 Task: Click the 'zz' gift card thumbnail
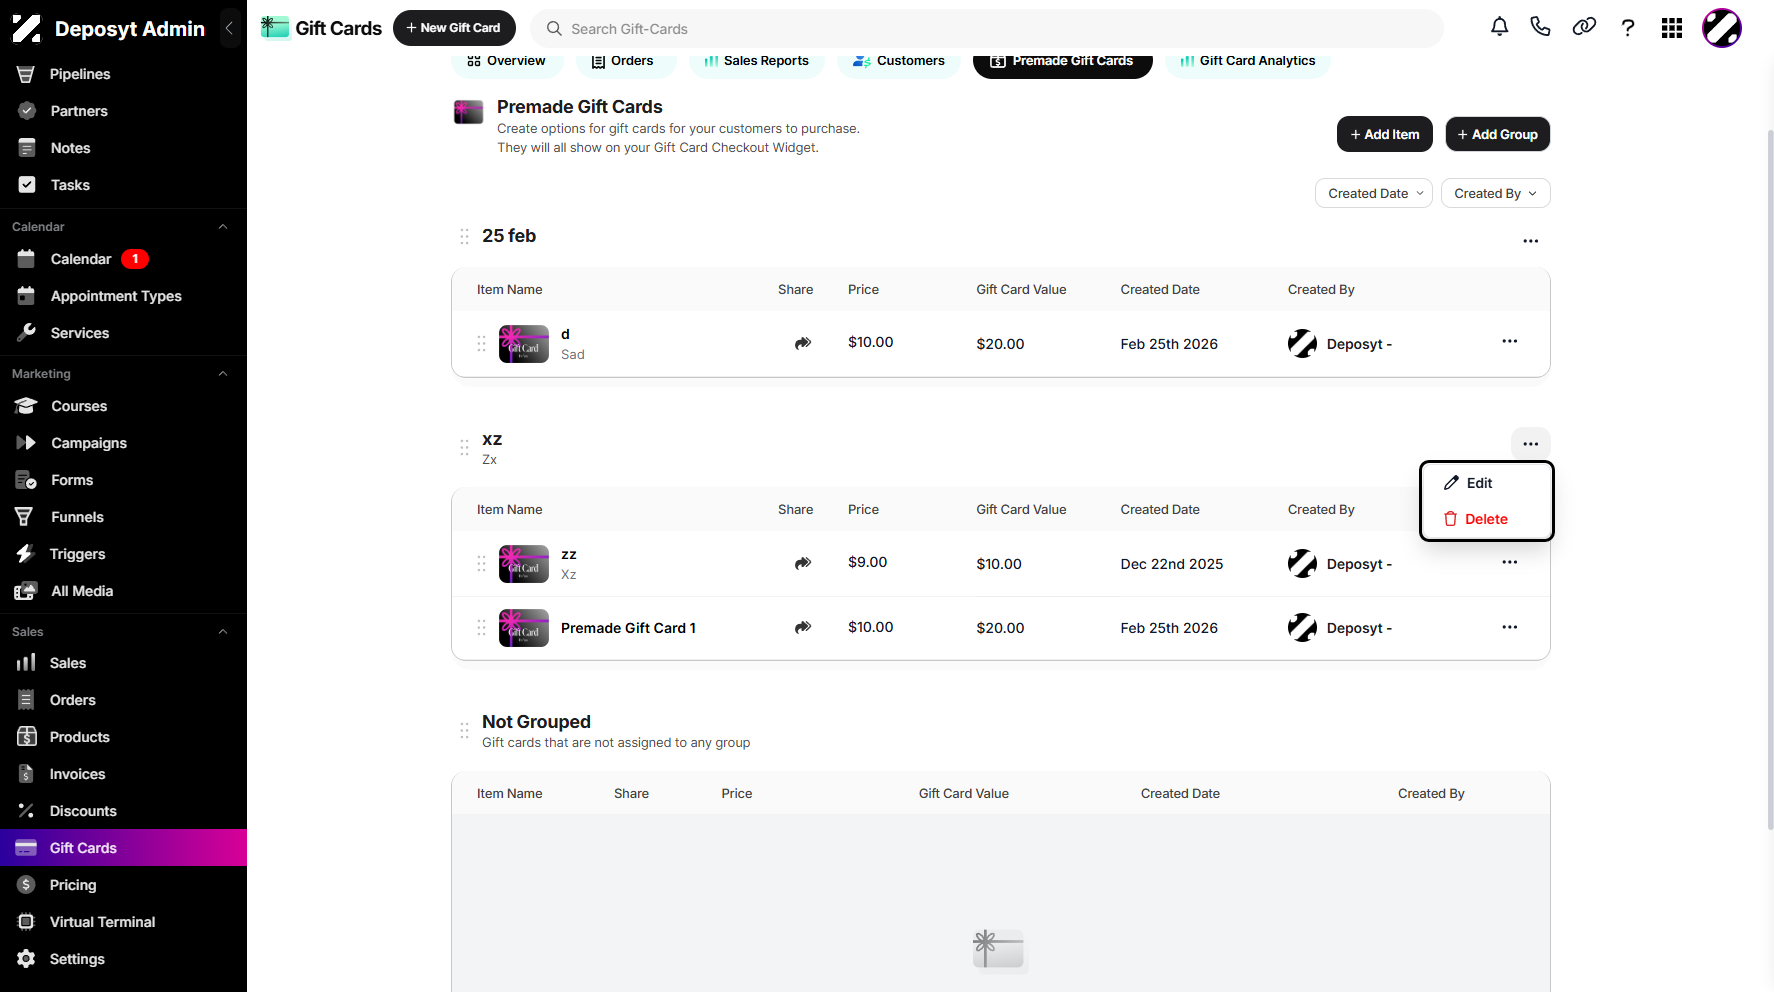524,564
